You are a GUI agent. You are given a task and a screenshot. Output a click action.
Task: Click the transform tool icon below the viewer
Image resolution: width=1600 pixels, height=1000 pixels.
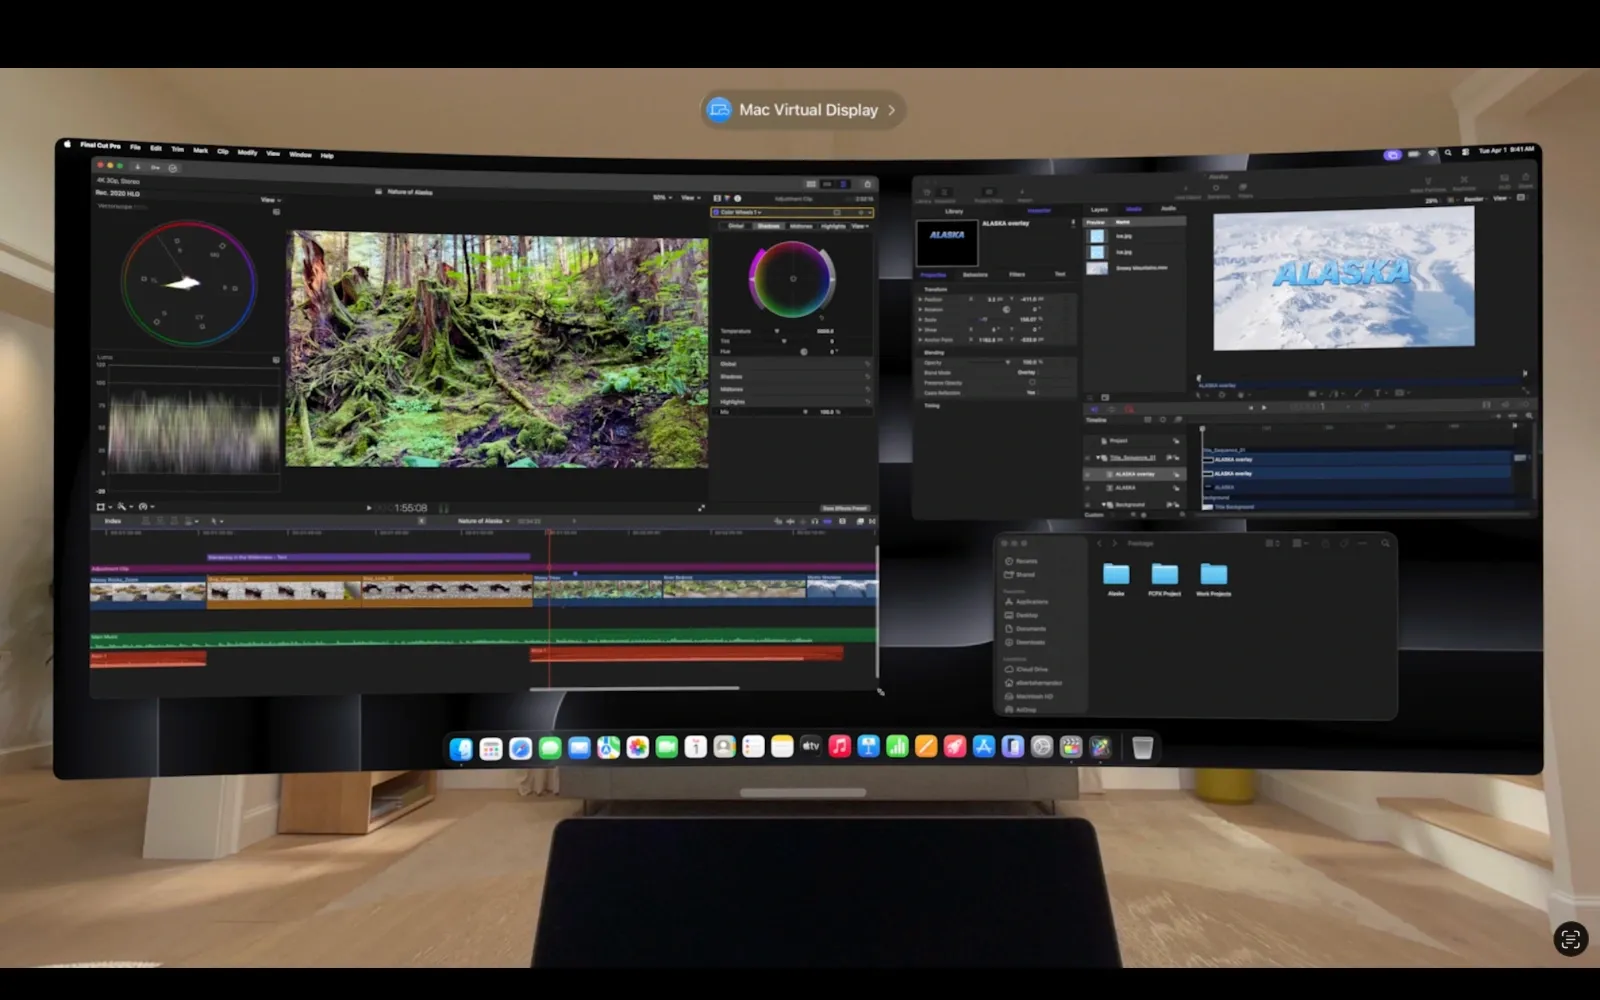click(x=102, y=507)
